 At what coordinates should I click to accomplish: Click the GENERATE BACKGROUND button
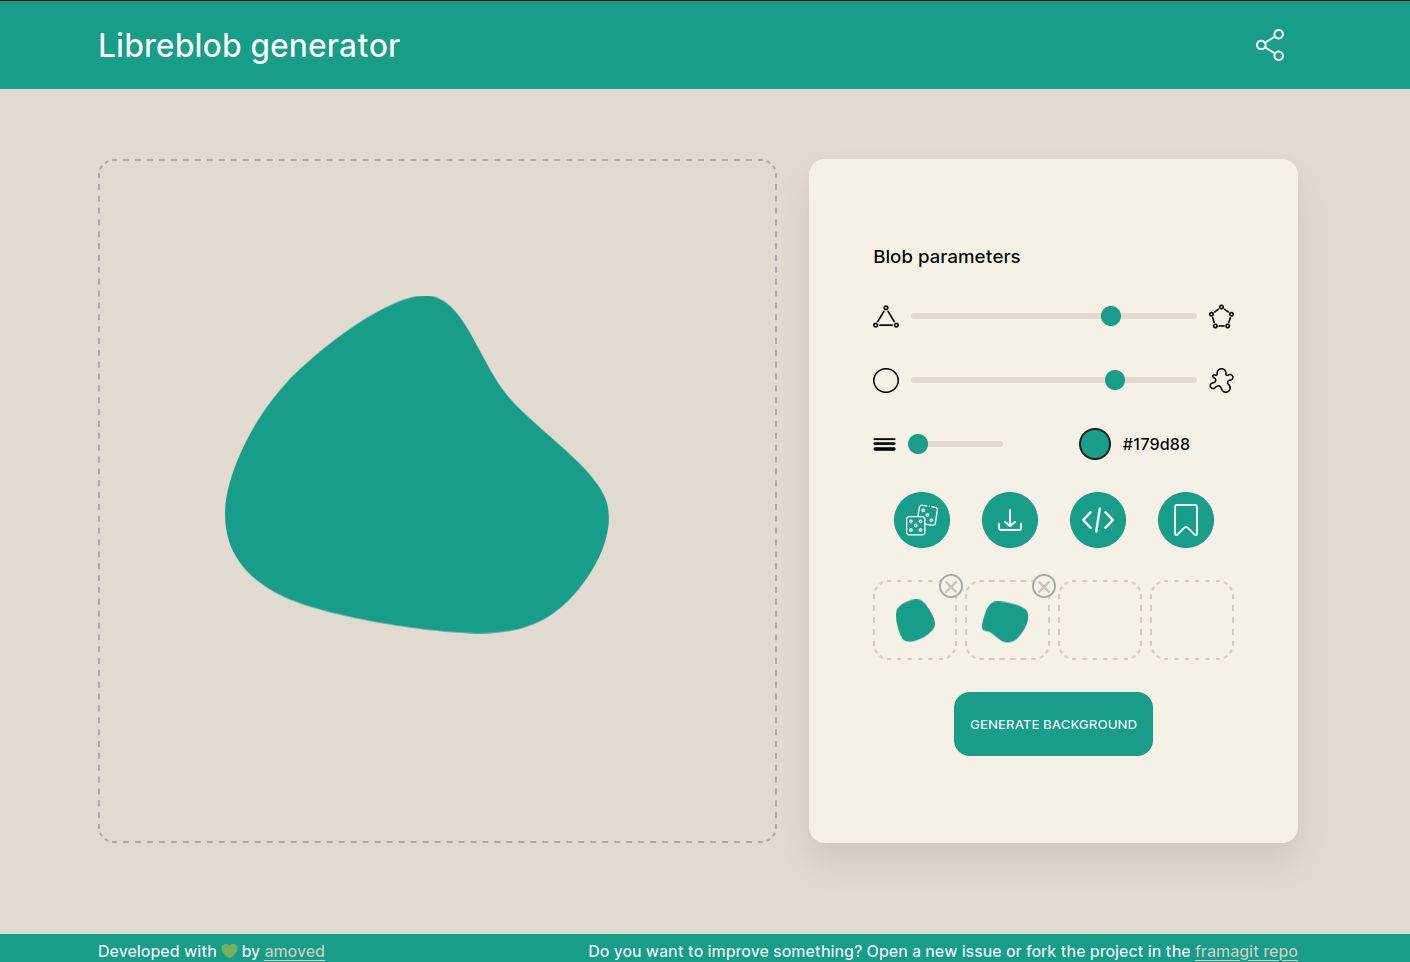[x=1053, y=723]
